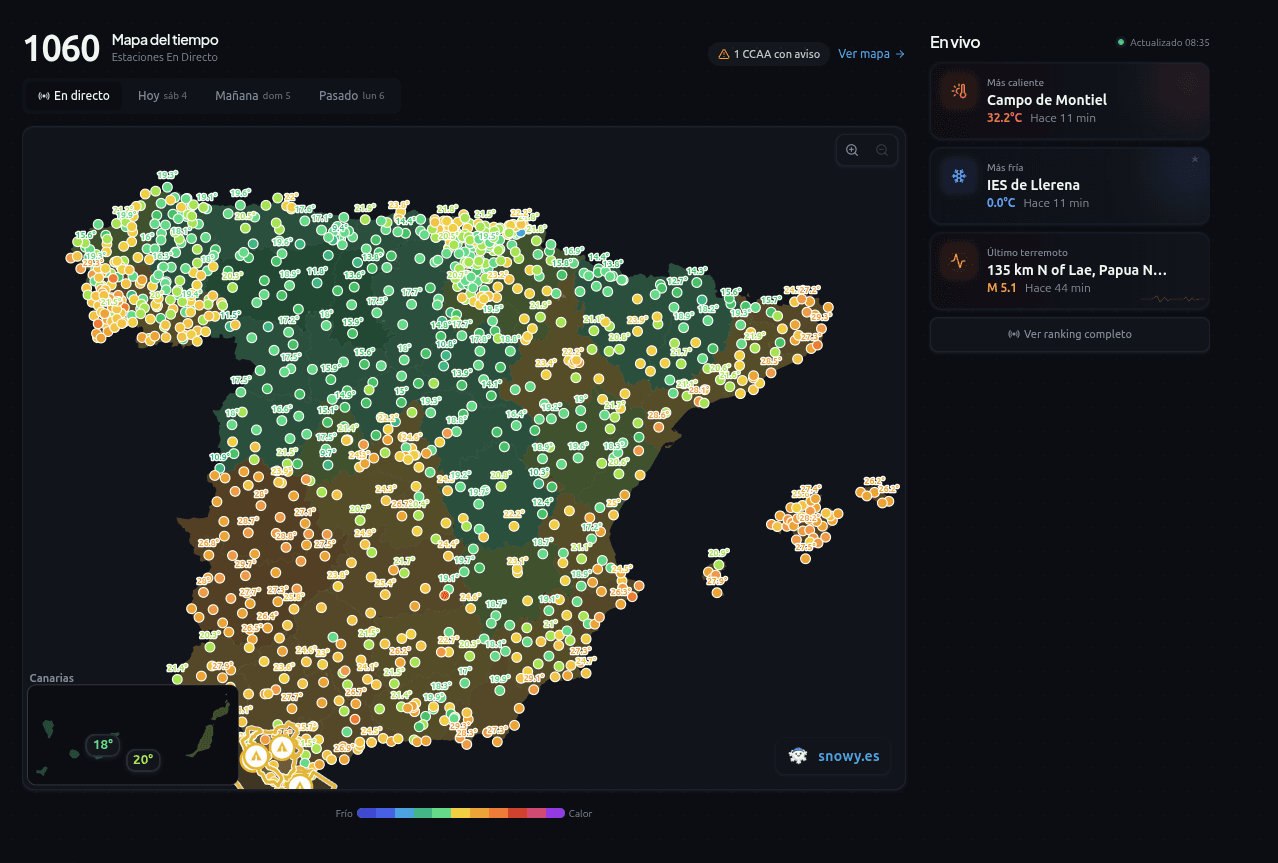
Task: Click the arrow after Ver mapa
Action: pyautogui.click(x=900, y=54)
